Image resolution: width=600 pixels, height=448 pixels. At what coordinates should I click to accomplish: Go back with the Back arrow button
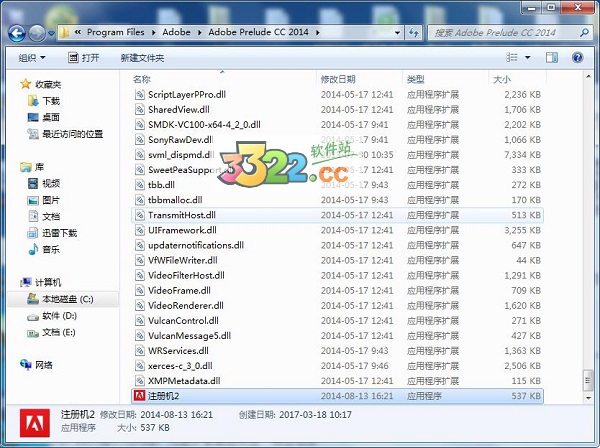[x=17, y=33]
